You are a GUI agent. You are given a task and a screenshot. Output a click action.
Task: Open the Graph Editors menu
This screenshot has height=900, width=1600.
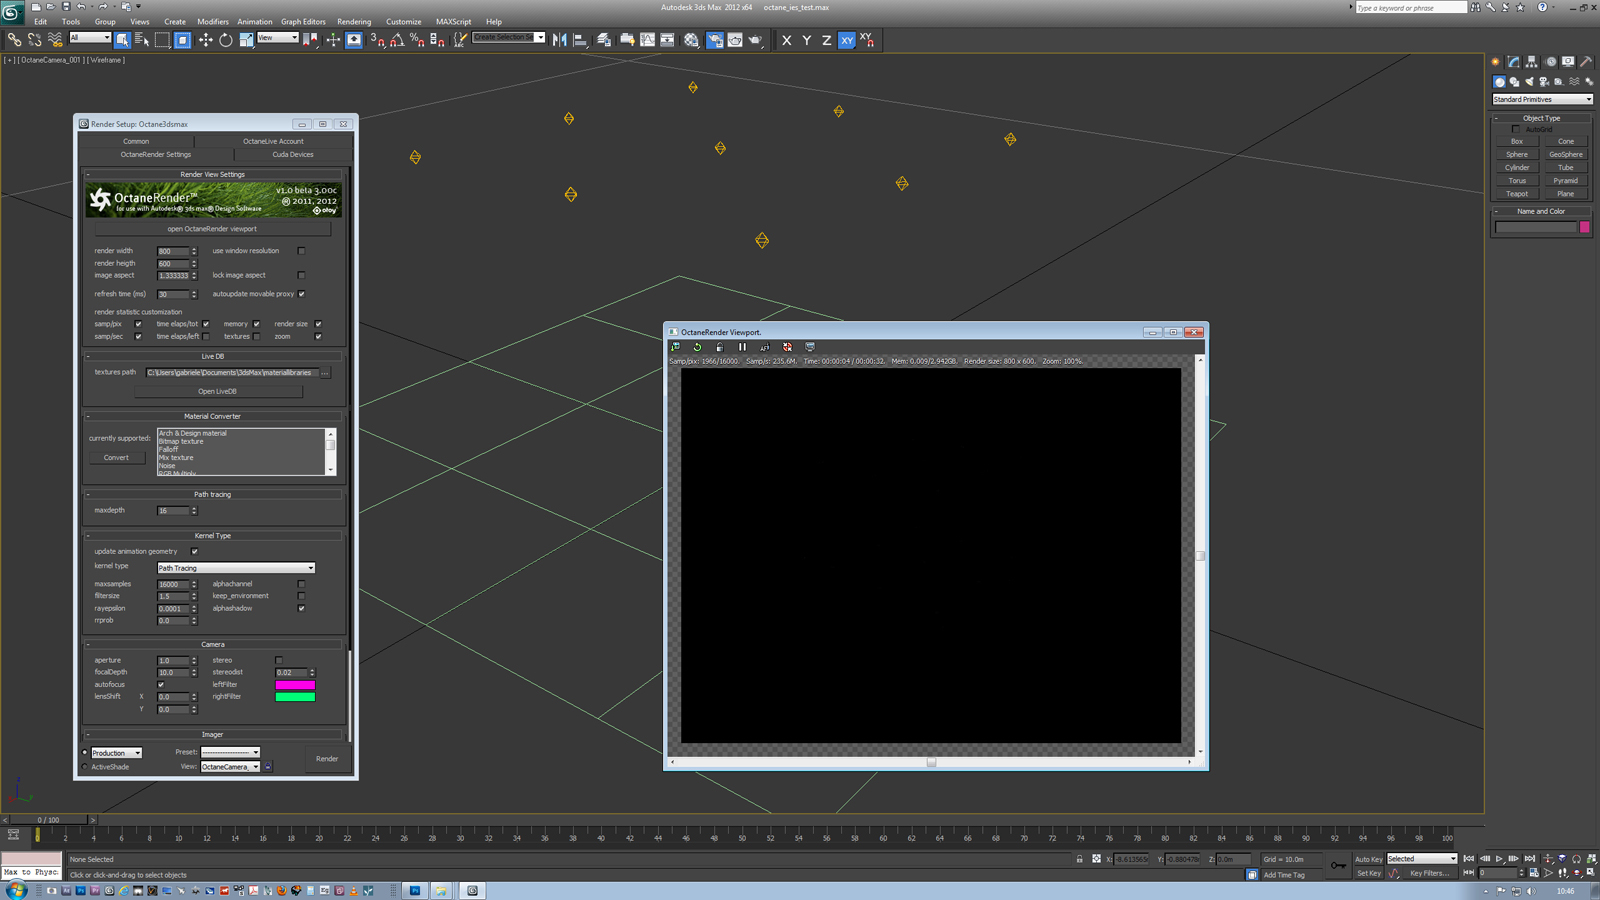coord(303,21)
